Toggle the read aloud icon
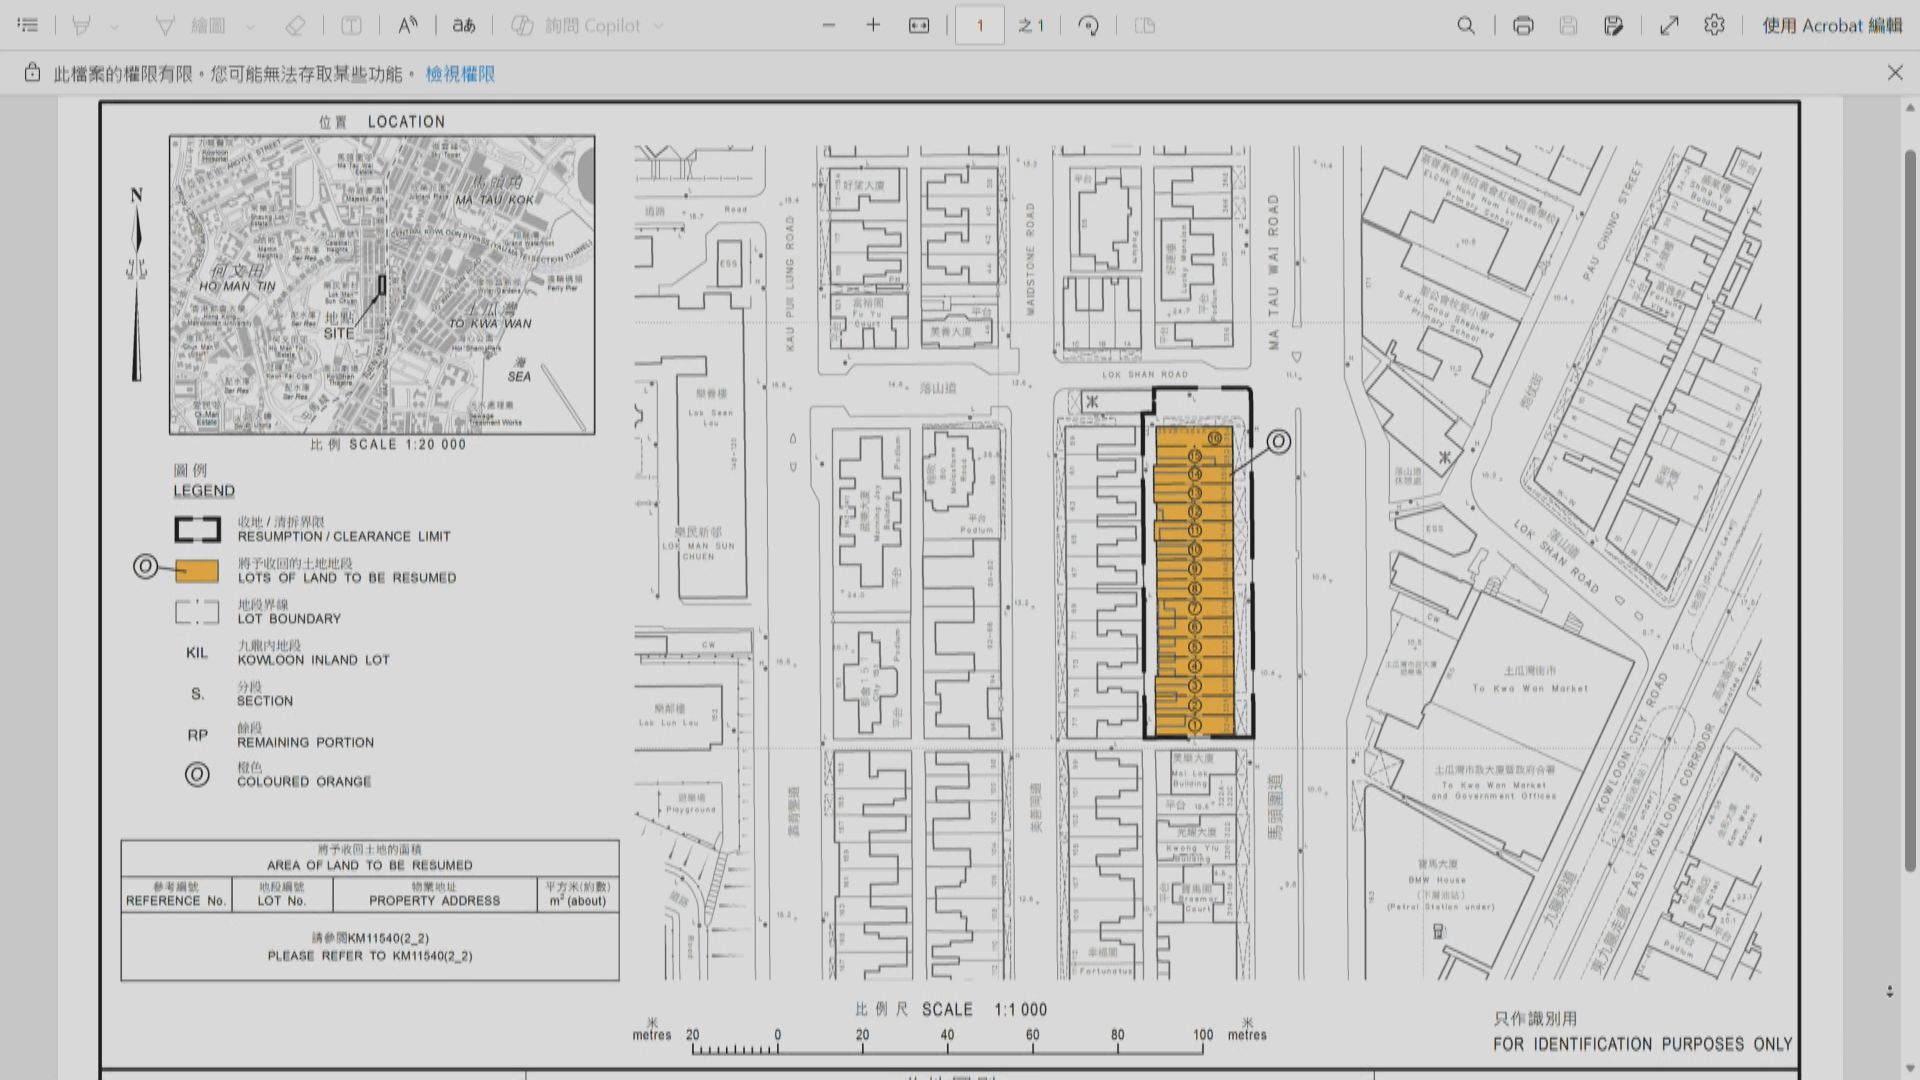This screenshot has width=1920, height=1080. coord(407,25)
